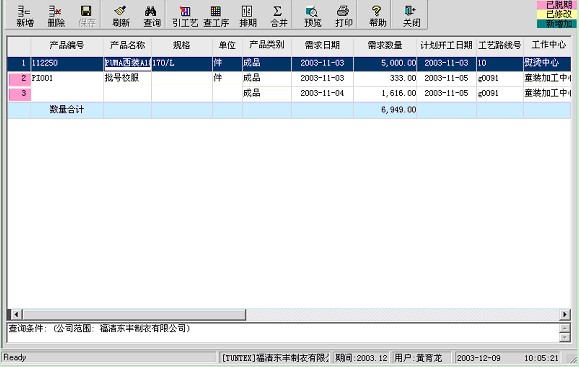Select pink row header number 3
Image resolution: width=579 pixels, height=367 pixels.
tap(19, 94)
